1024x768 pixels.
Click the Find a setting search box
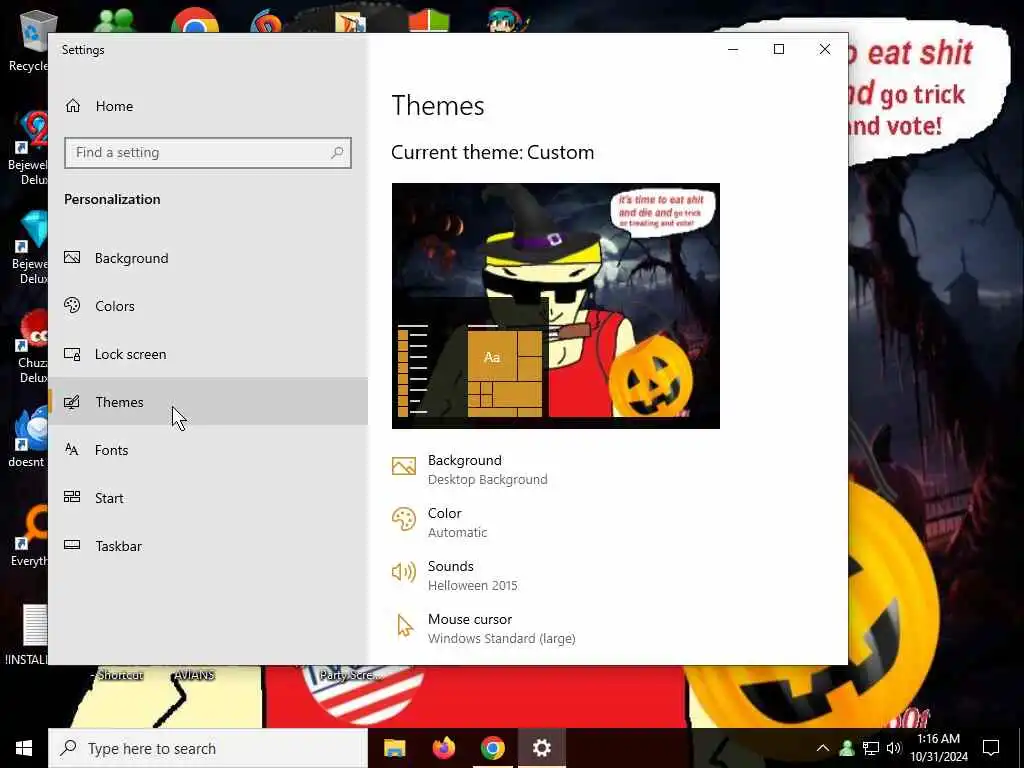208,153
